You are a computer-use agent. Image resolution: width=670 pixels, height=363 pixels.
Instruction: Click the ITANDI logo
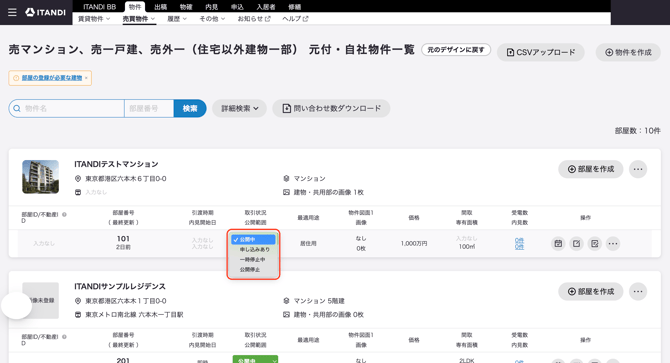[45, 12]
